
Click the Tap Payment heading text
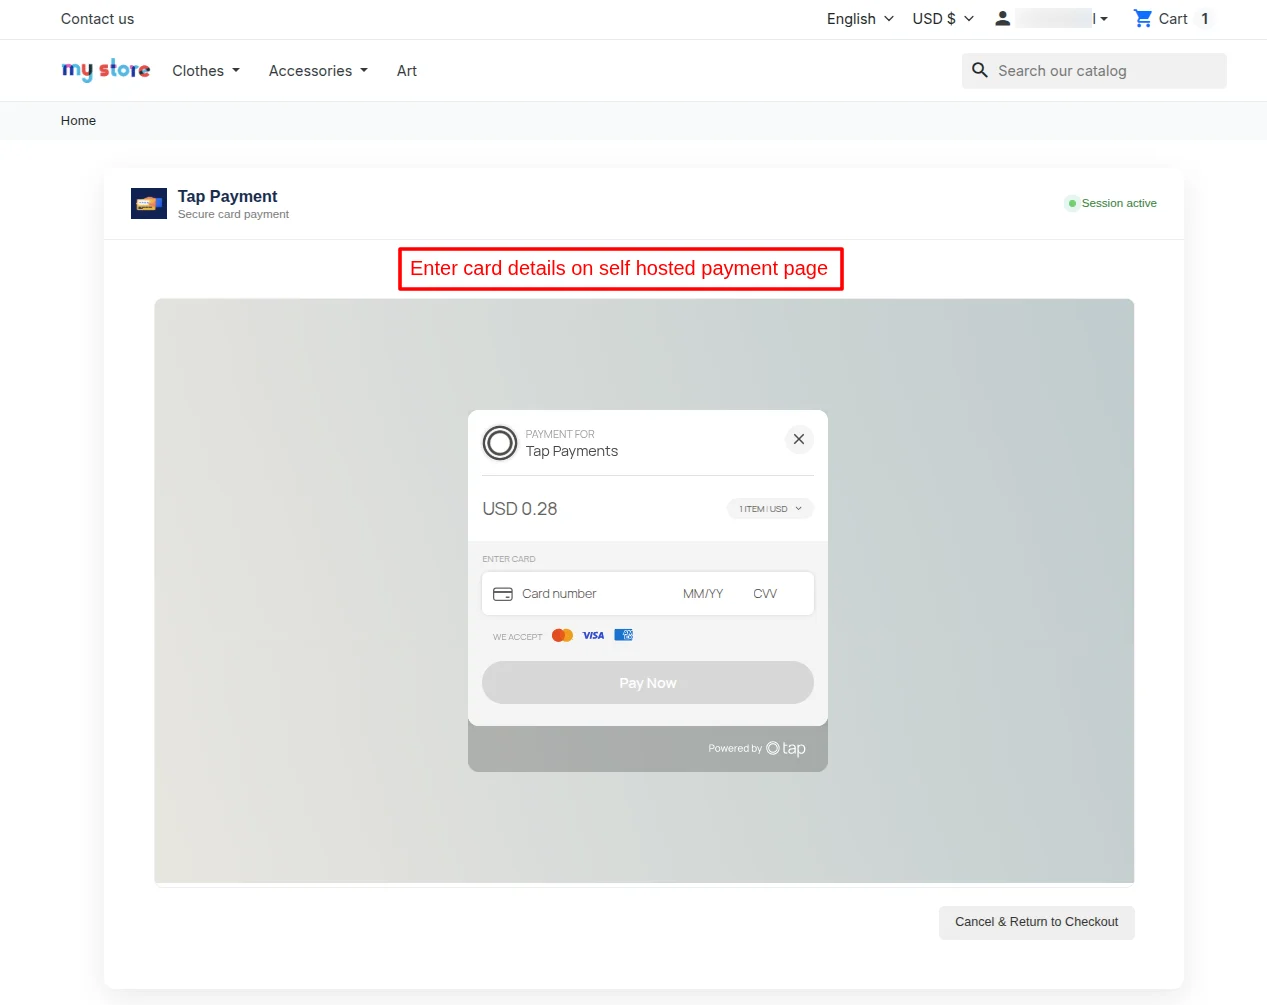tap(228, 197)
